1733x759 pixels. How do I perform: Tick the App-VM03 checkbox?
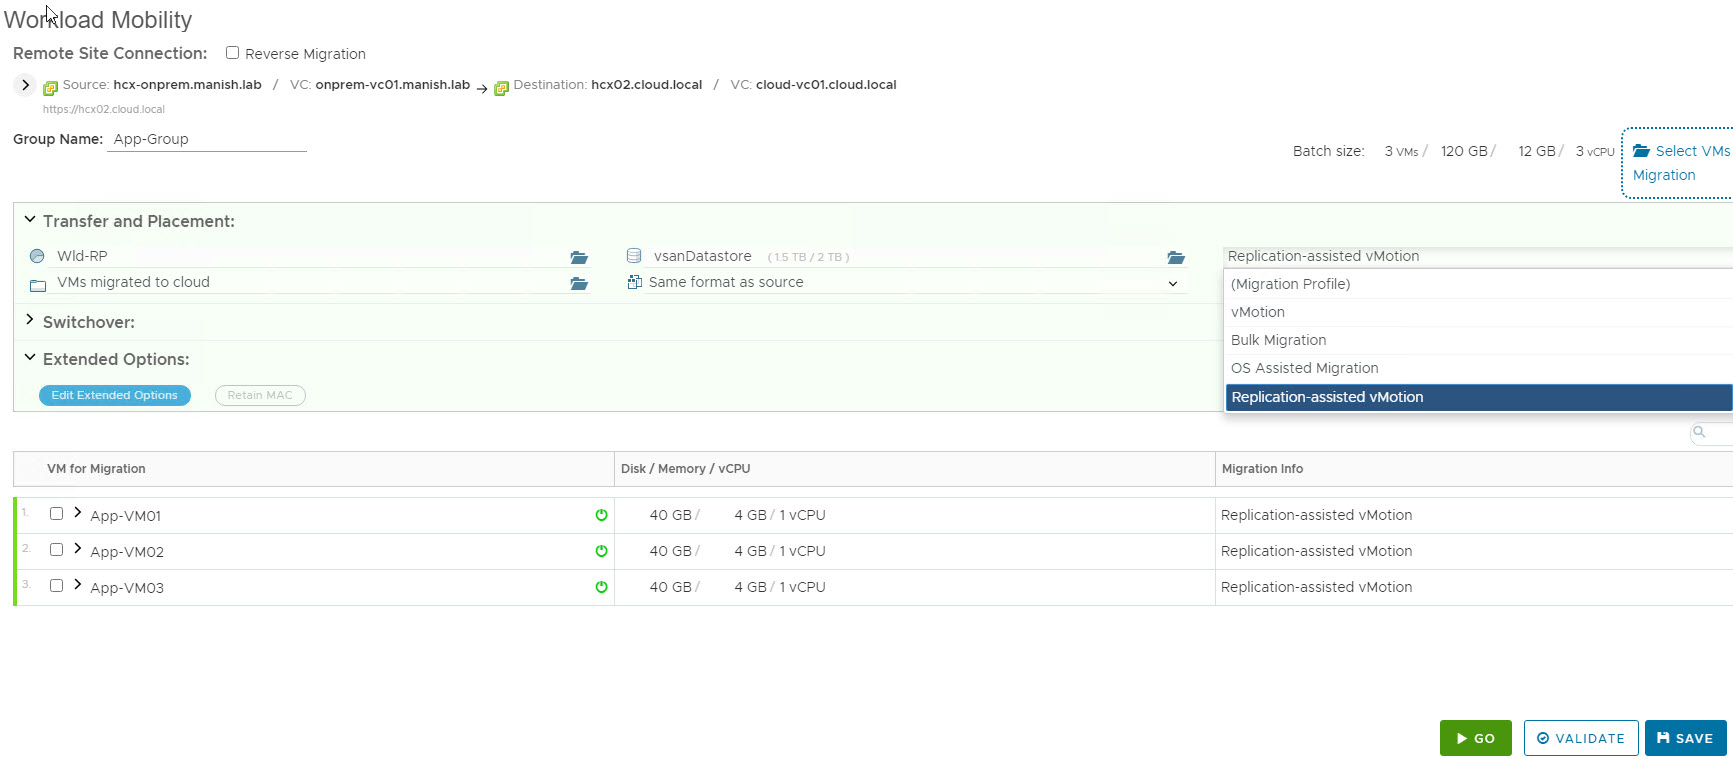point(57,586)
